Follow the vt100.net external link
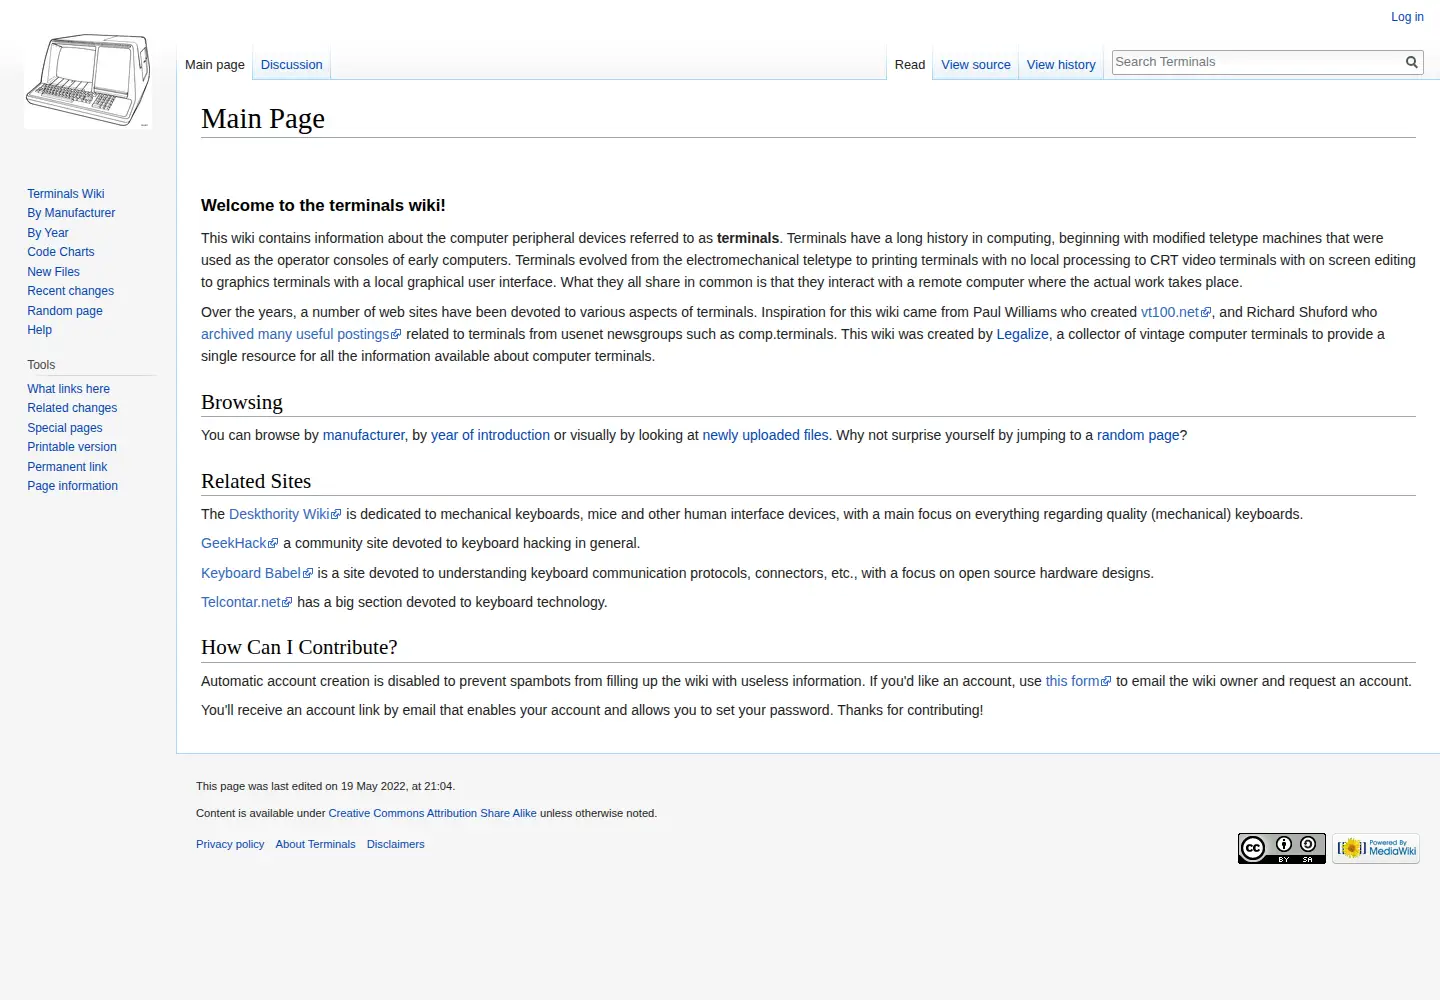The height and width of the screenshot is (1000, 1440). [1176, 312]
